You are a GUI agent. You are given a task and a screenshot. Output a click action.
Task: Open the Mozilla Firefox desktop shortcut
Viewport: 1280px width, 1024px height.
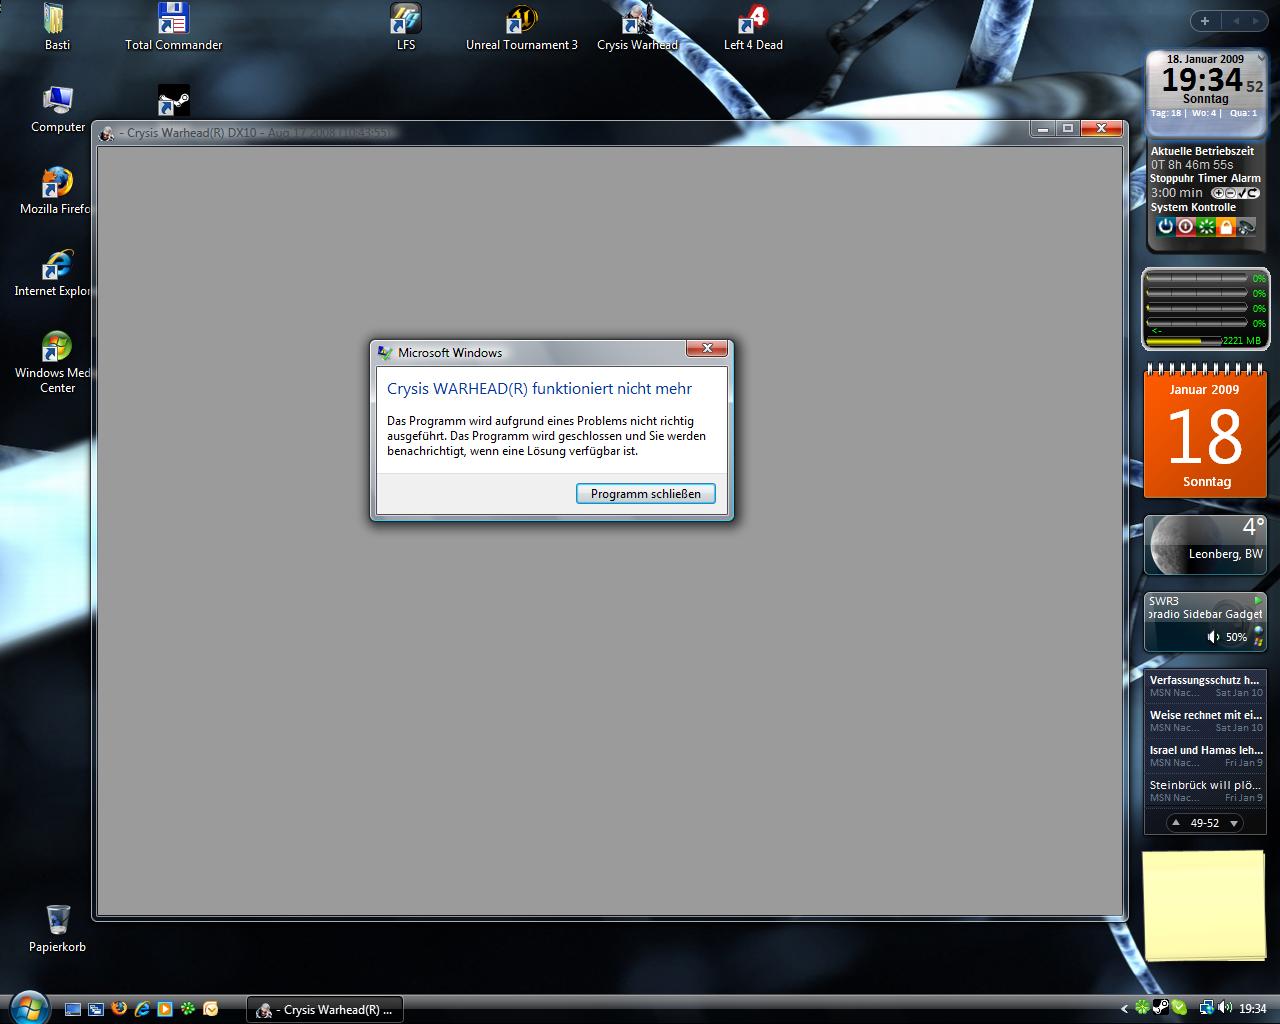tap(55, 191)
